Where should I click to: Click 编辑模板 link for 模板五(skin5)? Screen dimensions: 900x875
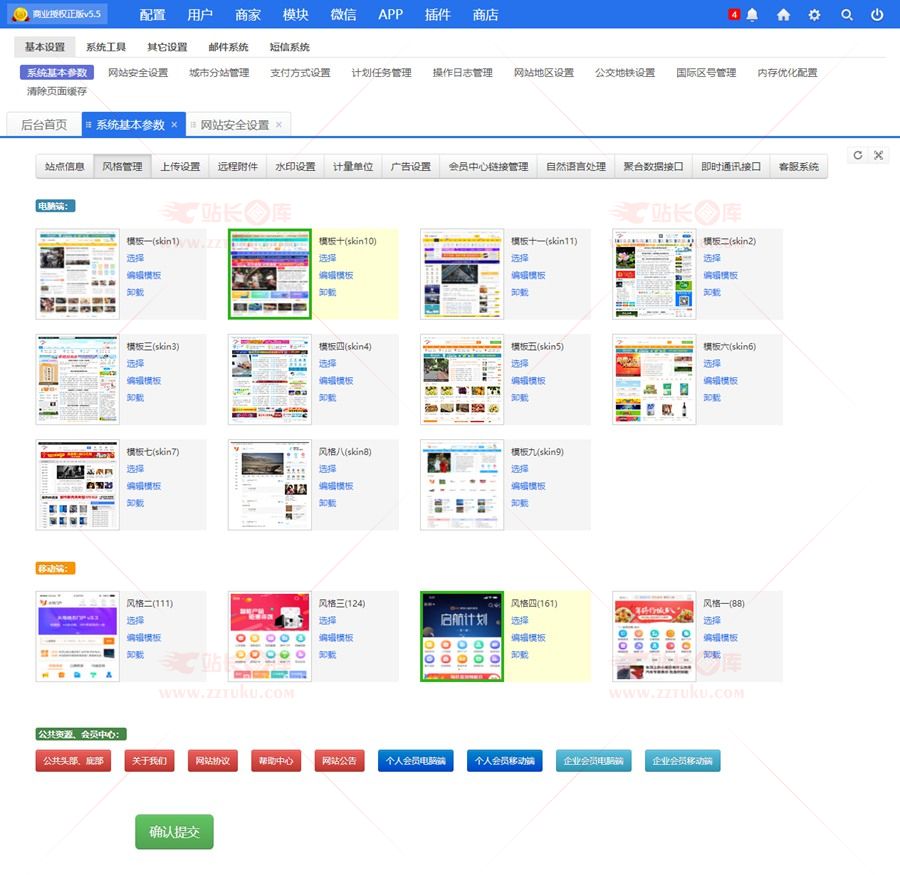(x=528, y=381)
